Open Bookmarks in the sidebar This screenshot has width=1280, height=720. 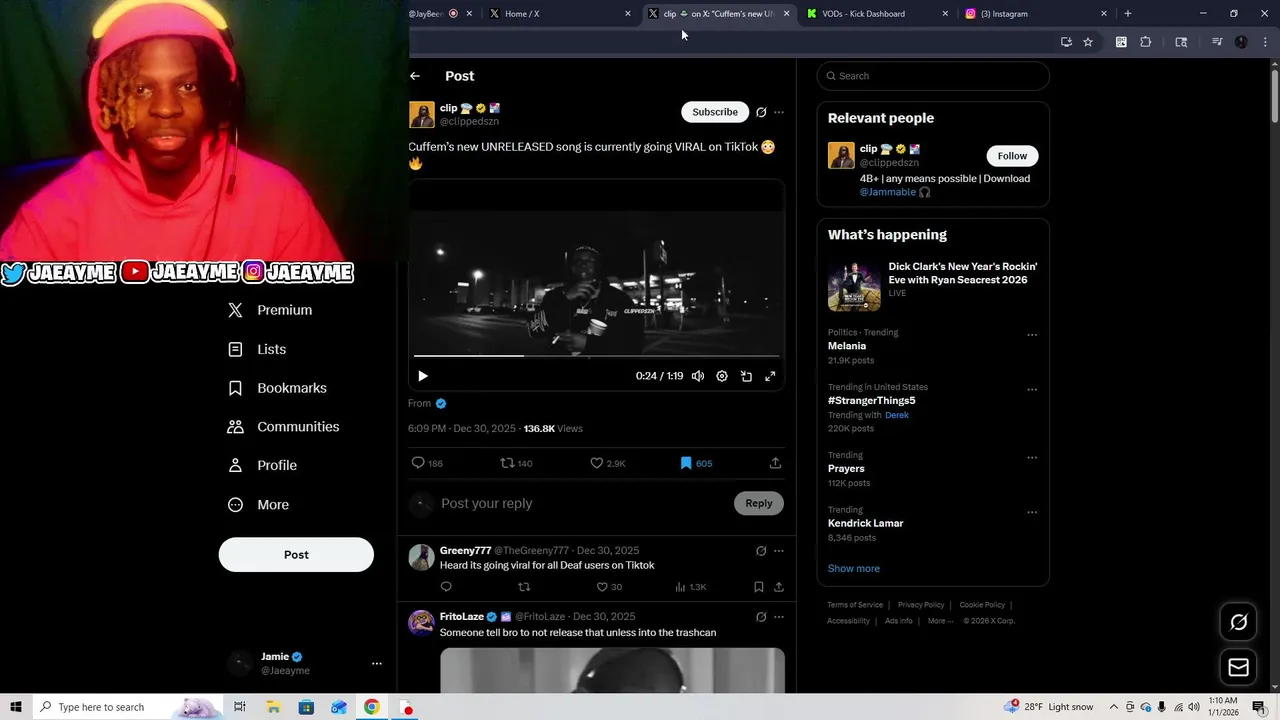[x=277, y=388]
